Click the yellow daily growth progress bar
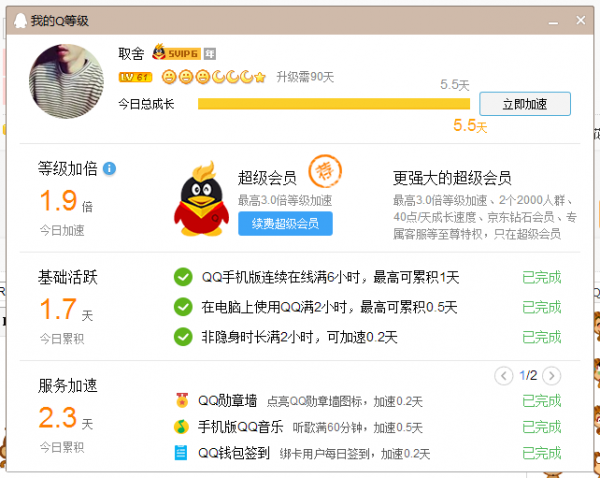Image resolution: width=600 pixels, height=478 pixels. tap(334, 104)
